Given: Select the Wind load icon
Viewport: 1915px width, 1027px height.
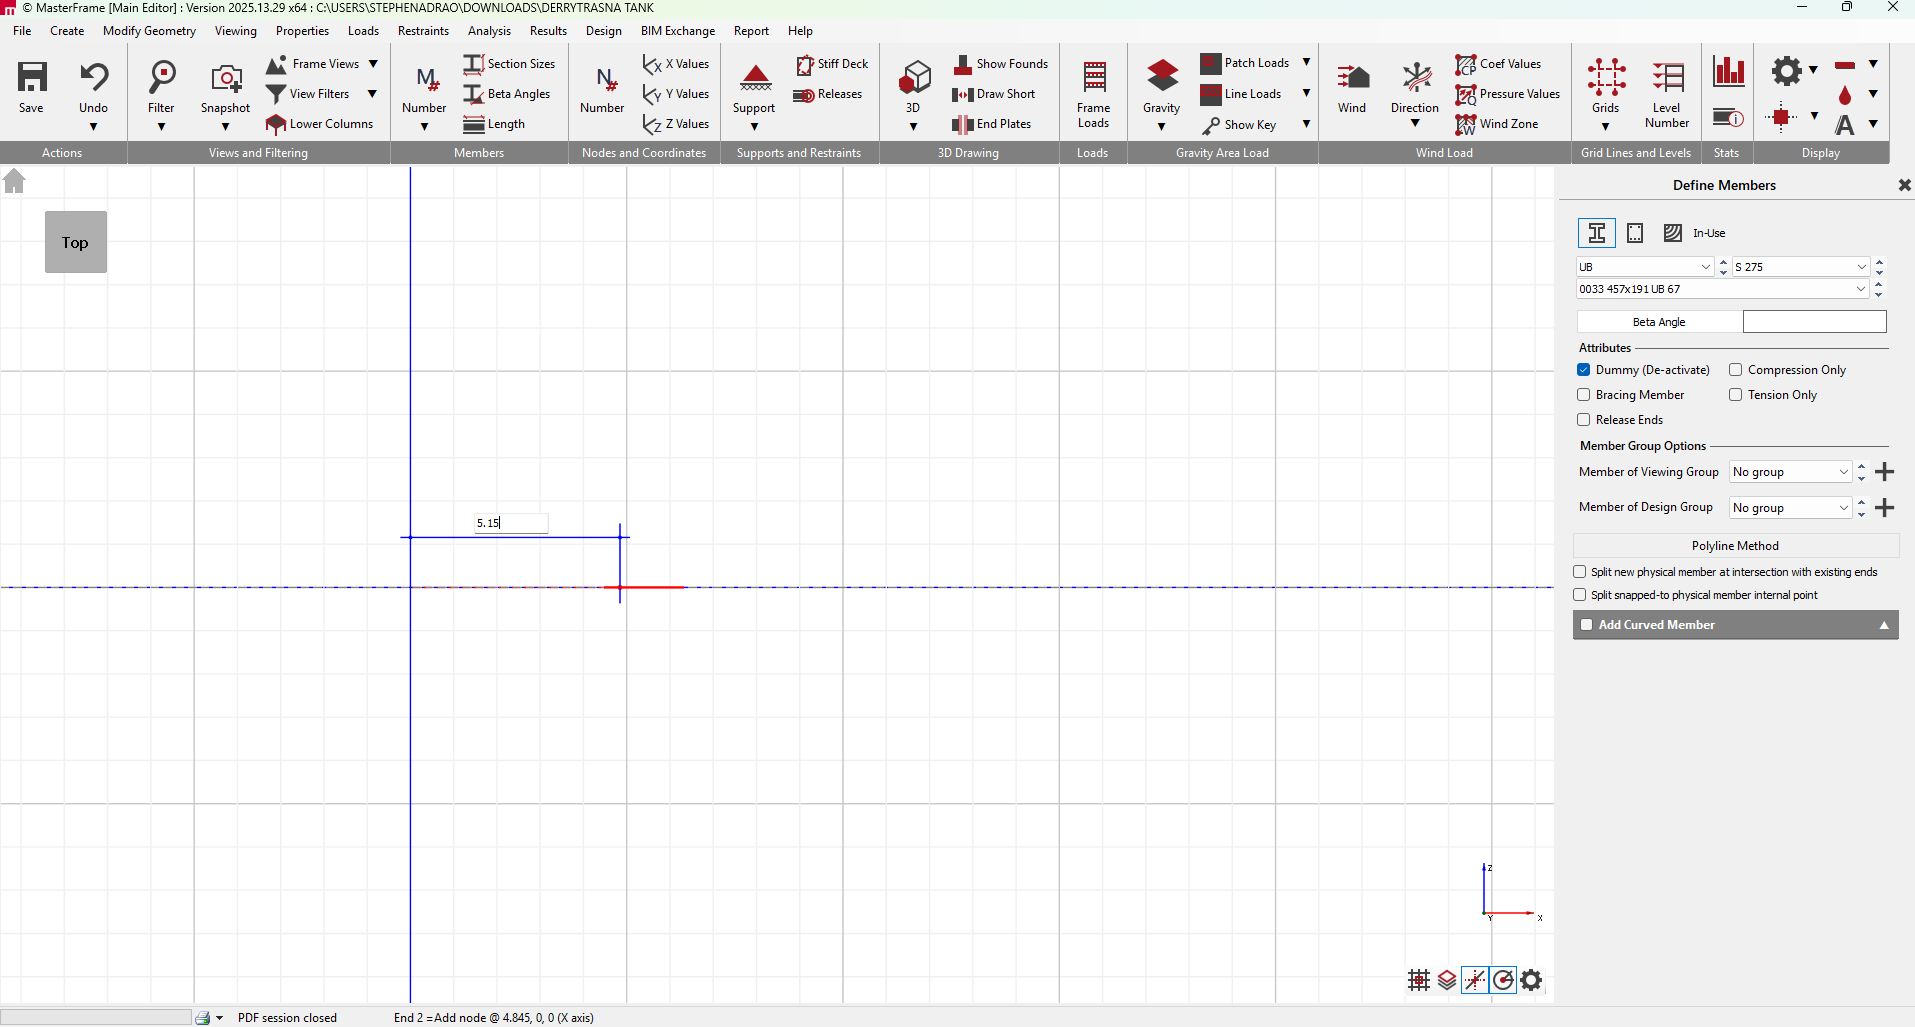Looking at the screenshot, I should pyautogui.click(x=1352, y=78).
